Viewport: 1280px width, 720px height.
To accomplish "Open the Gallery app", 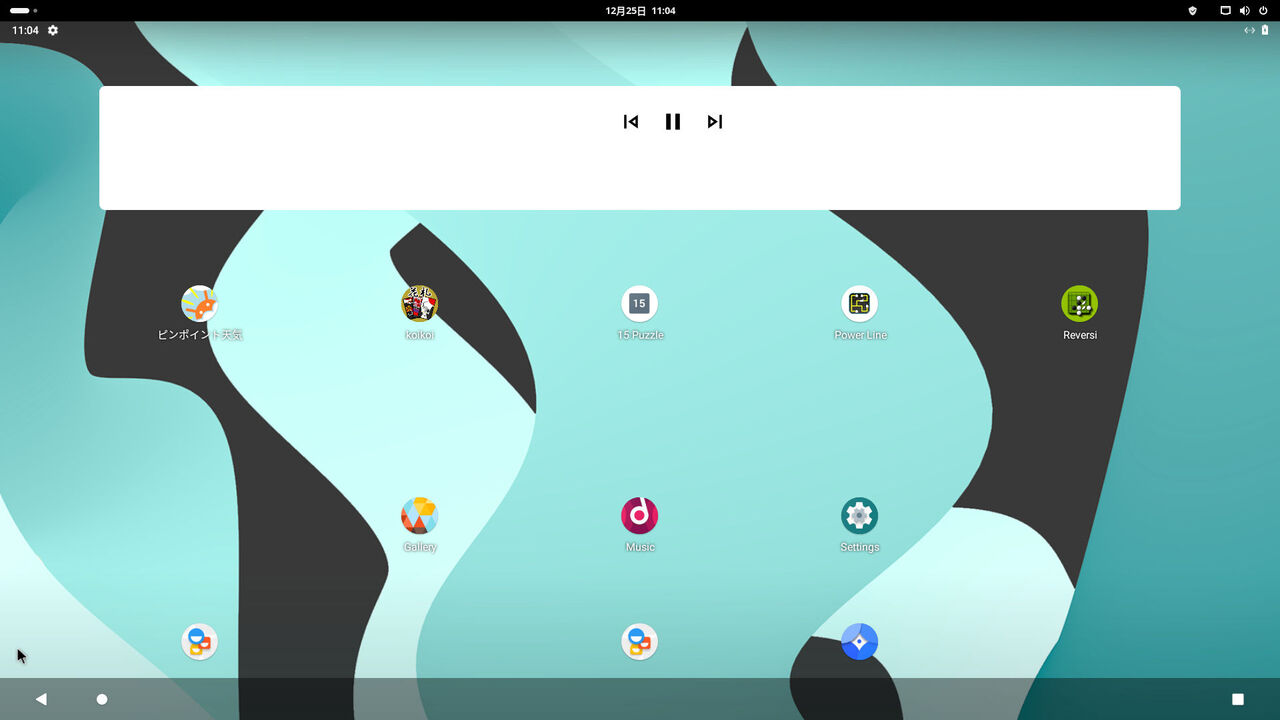I will tap(419, 516).
